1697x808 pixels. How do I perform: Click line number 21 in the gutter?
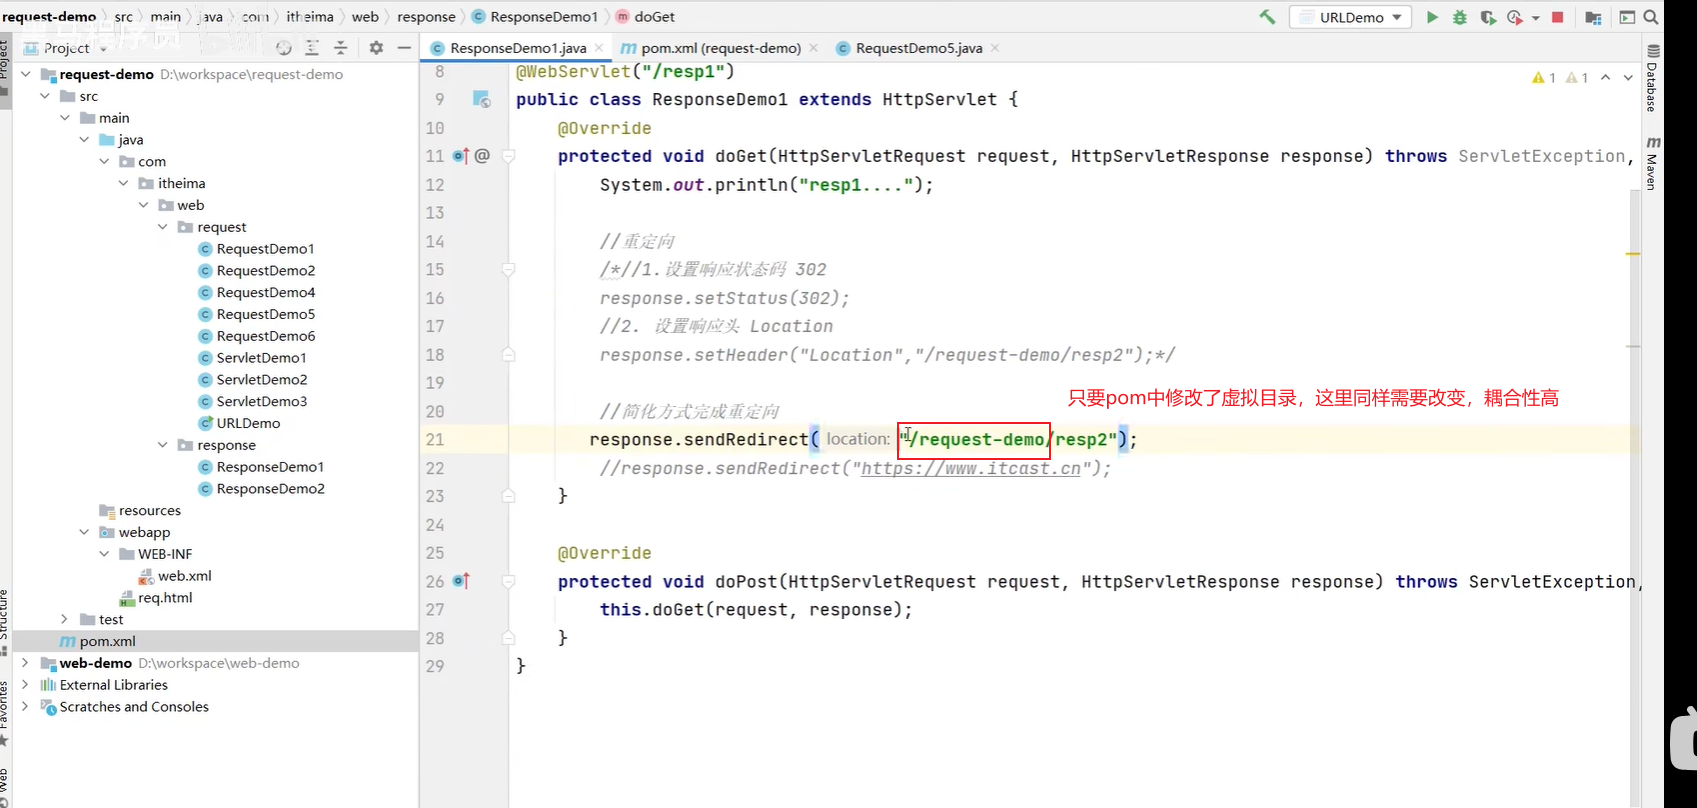click(435, 439)
